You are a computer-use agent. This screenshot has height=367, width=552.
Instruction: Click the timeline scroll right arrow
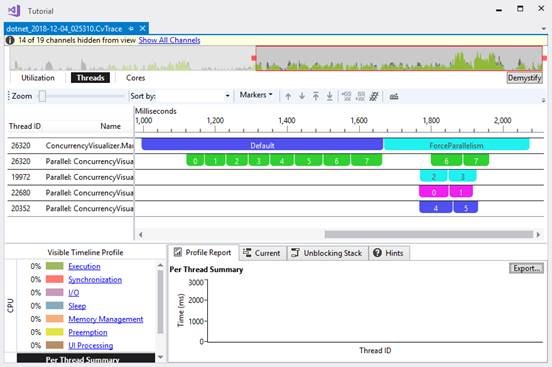coord(538,235)
